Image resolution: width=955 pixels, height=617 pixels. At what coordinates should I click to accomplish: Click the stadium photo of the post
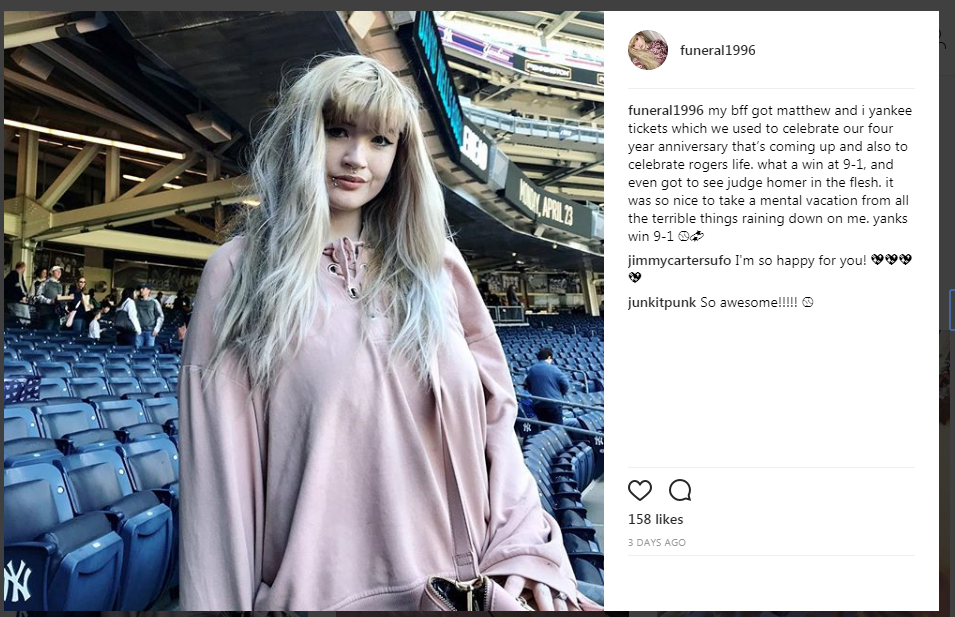pyautogui.click(x=304, y=311)
